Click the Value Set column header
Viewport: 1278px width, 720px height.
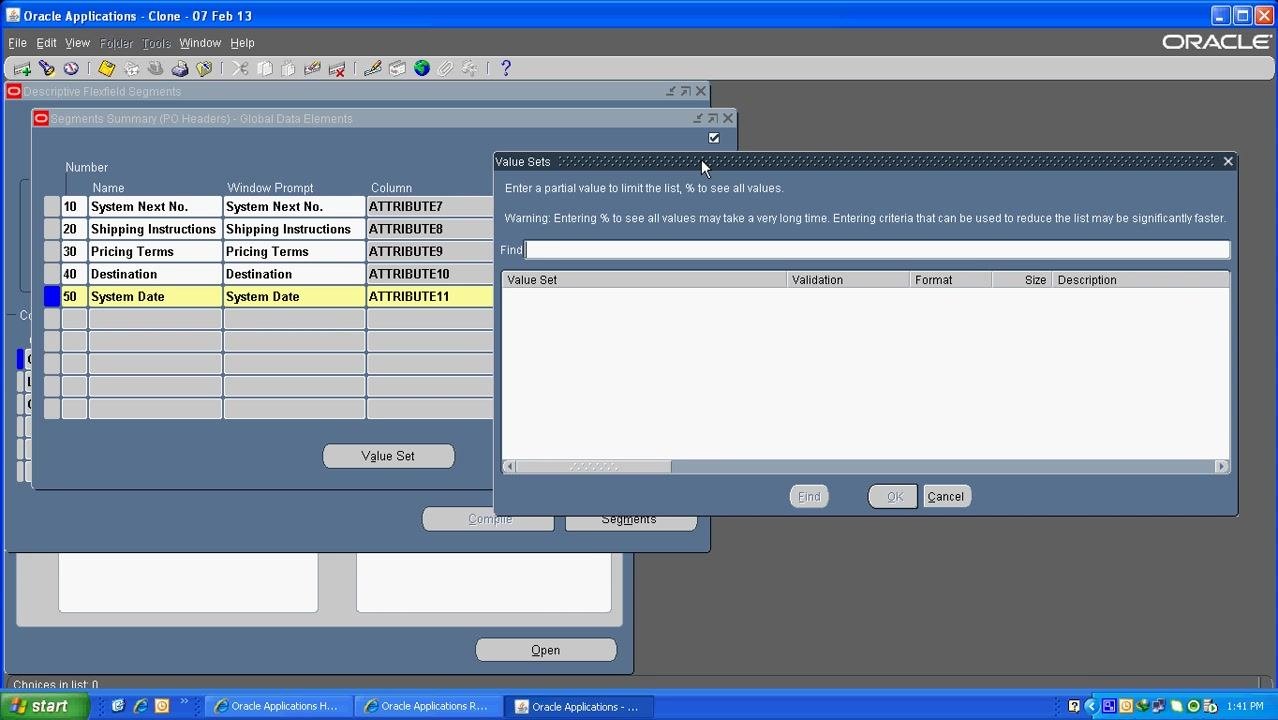click(645, 280)
